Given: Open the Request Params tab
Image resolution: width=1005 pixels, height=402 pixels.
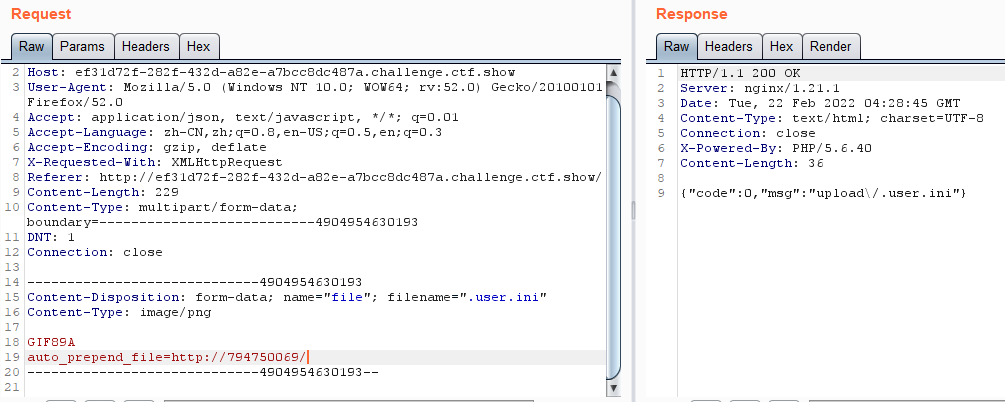Looking at the screenshot, I should pos(83,47).
